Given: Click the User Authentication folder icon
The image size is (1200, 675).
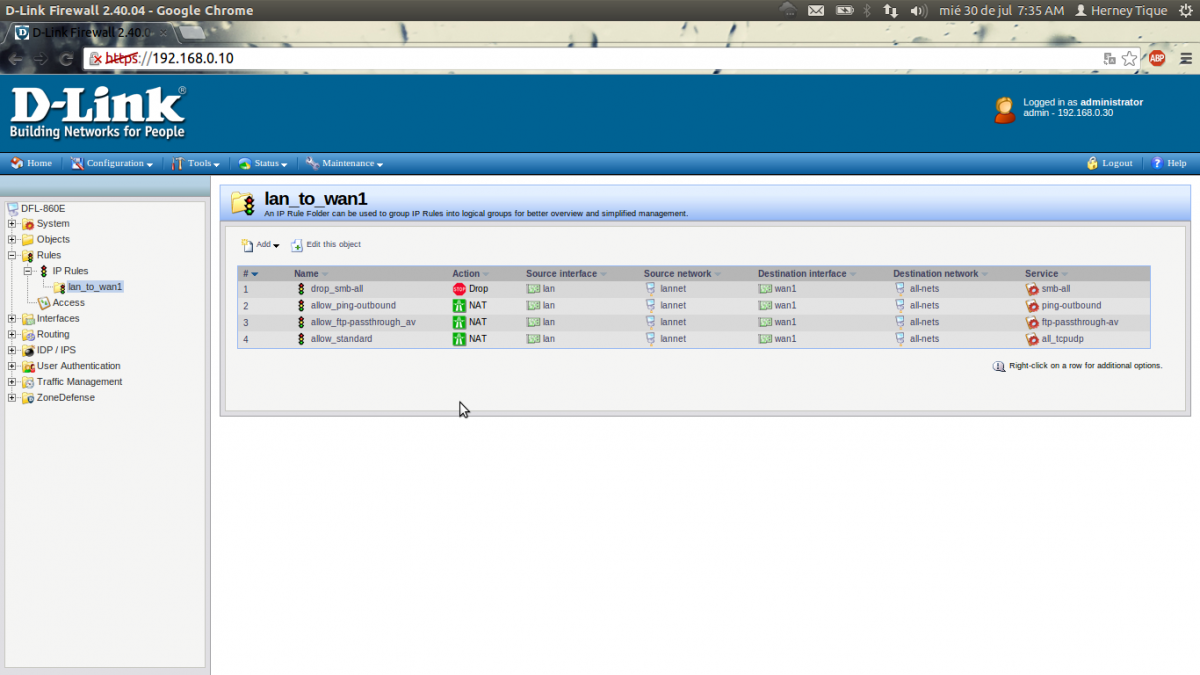Looking at the screenshot, I should (x=28, y=366).
